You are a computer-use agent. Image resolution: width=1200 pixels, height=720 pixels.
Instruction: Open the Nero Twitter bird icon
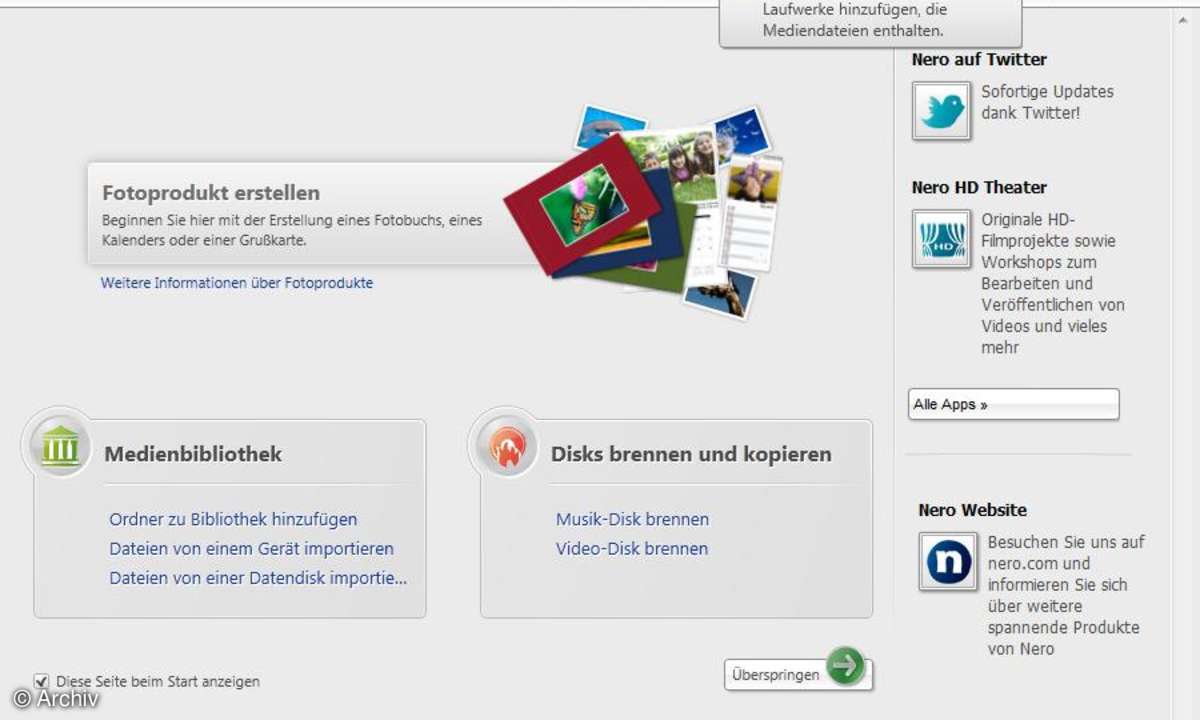941,110
